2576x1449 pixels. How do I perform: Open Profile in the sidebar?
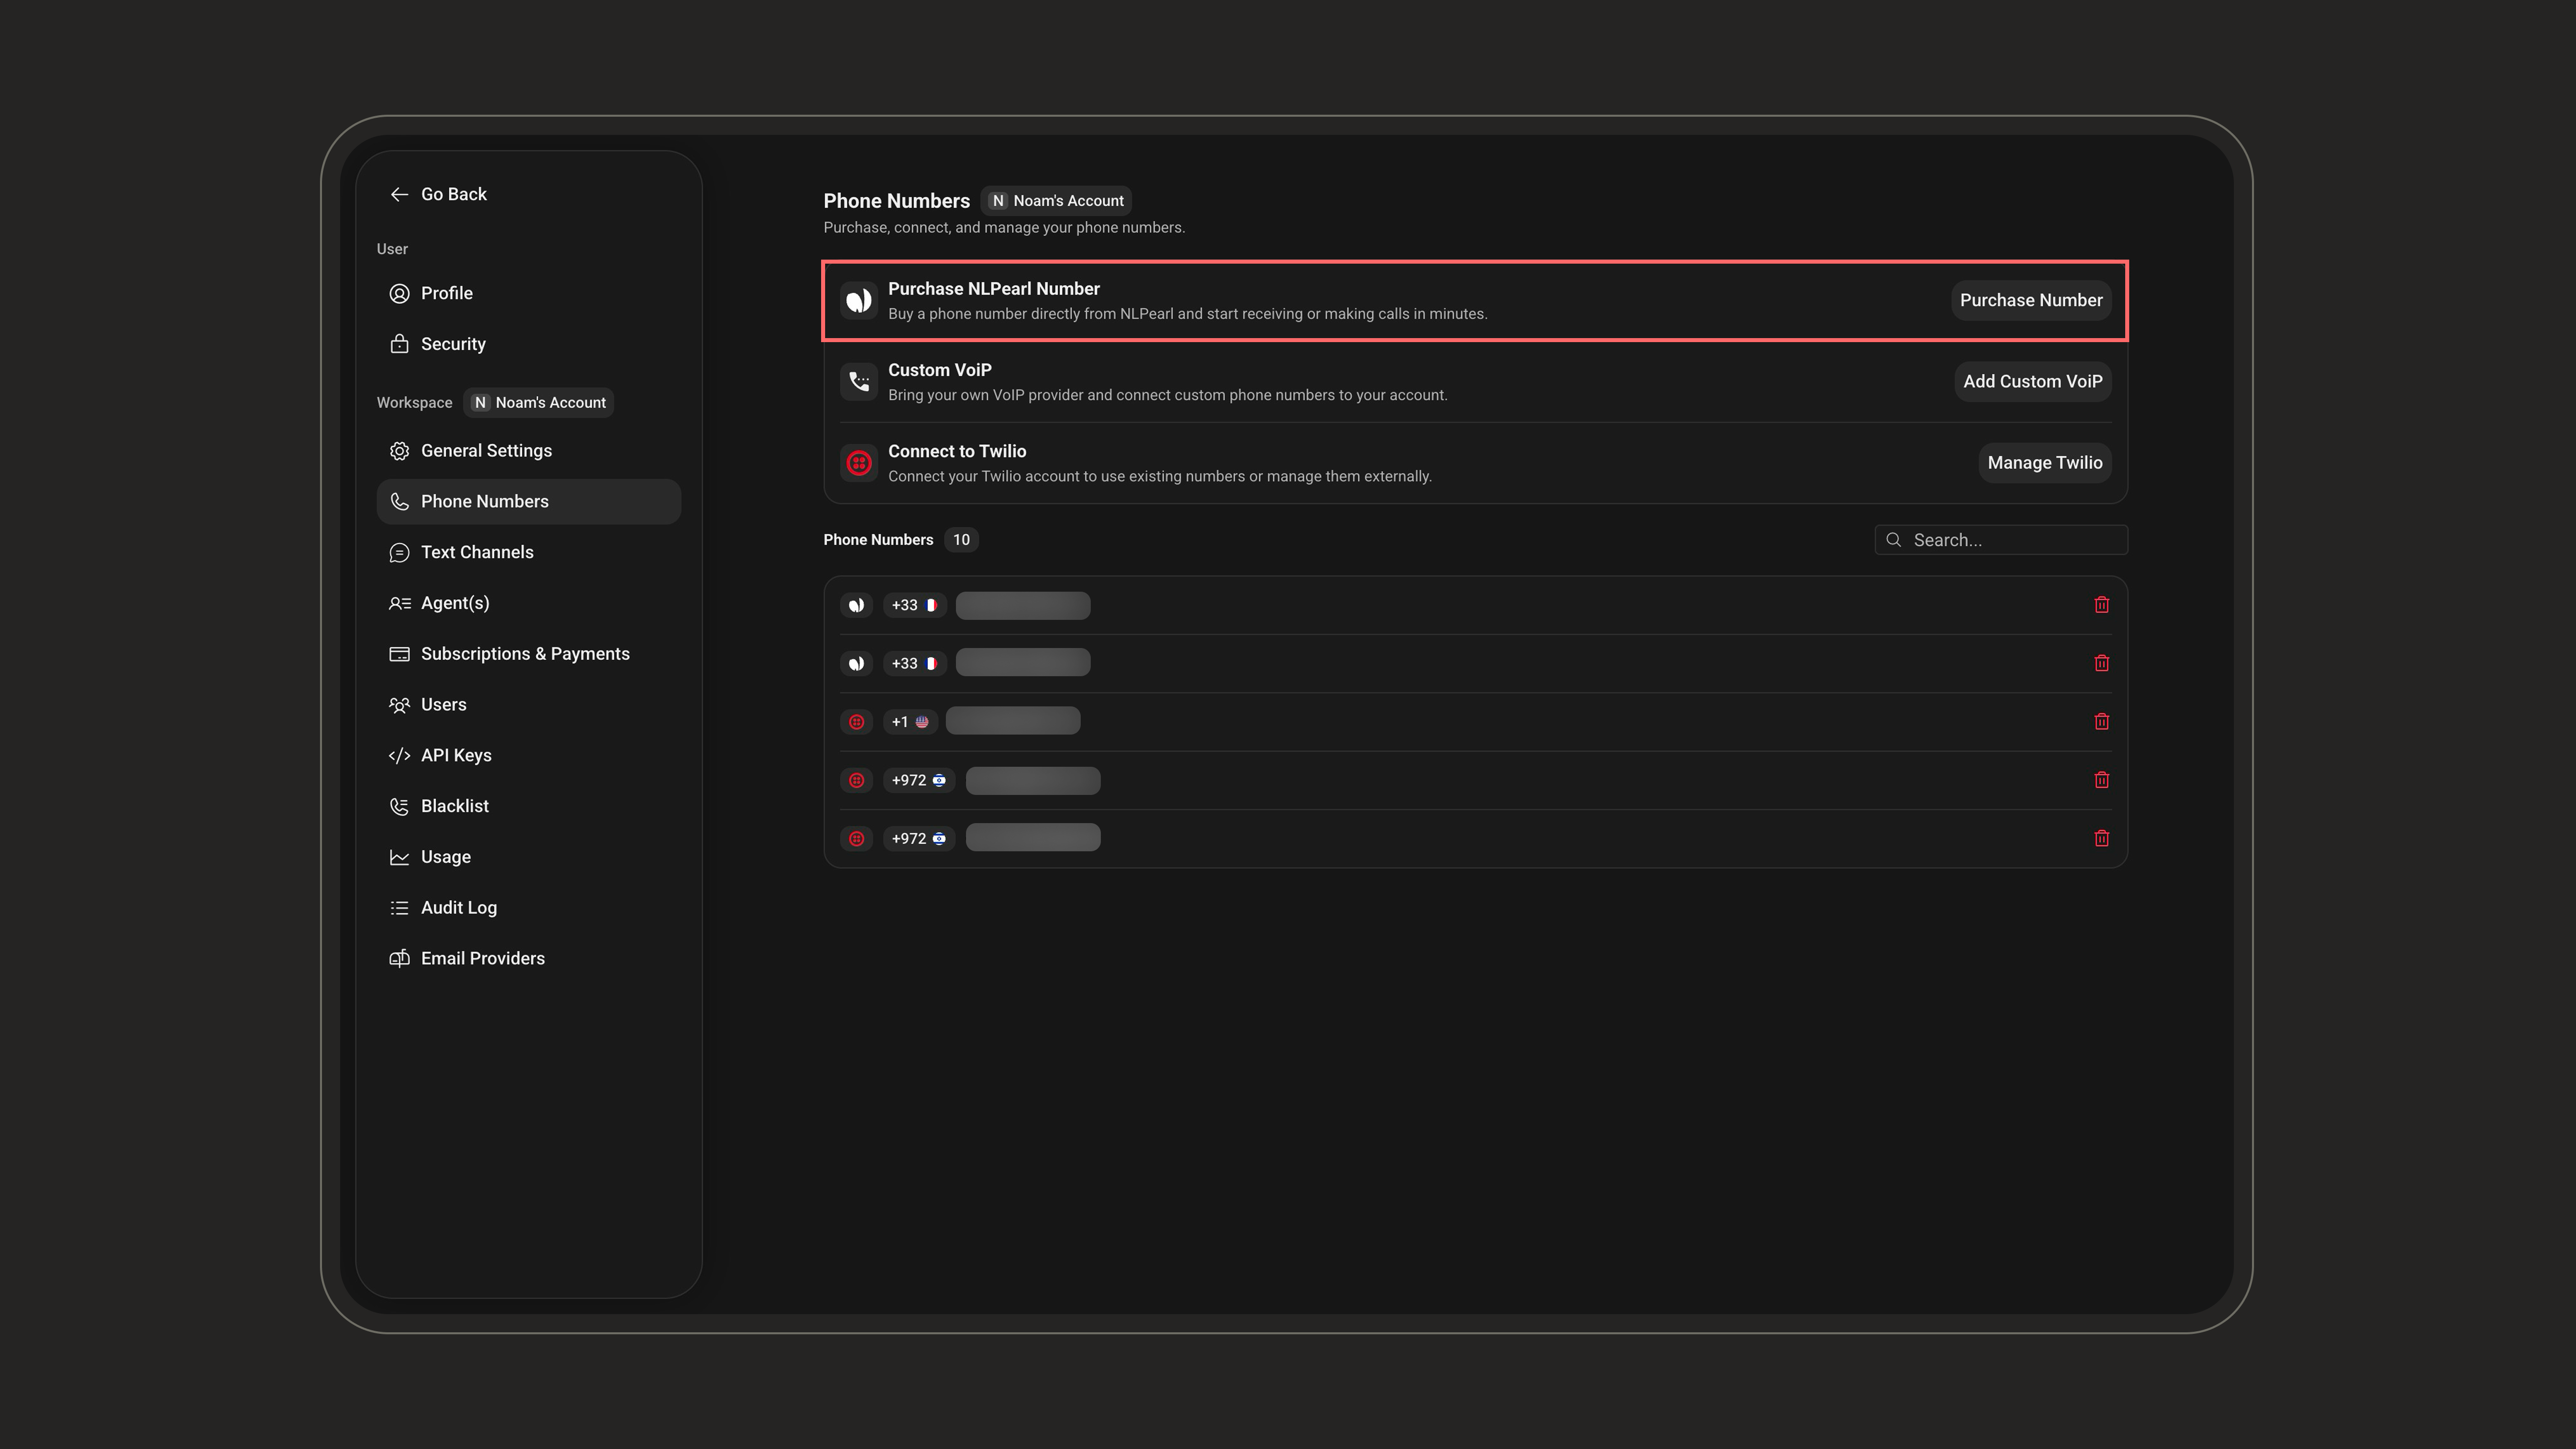click(x=528, y=293)
